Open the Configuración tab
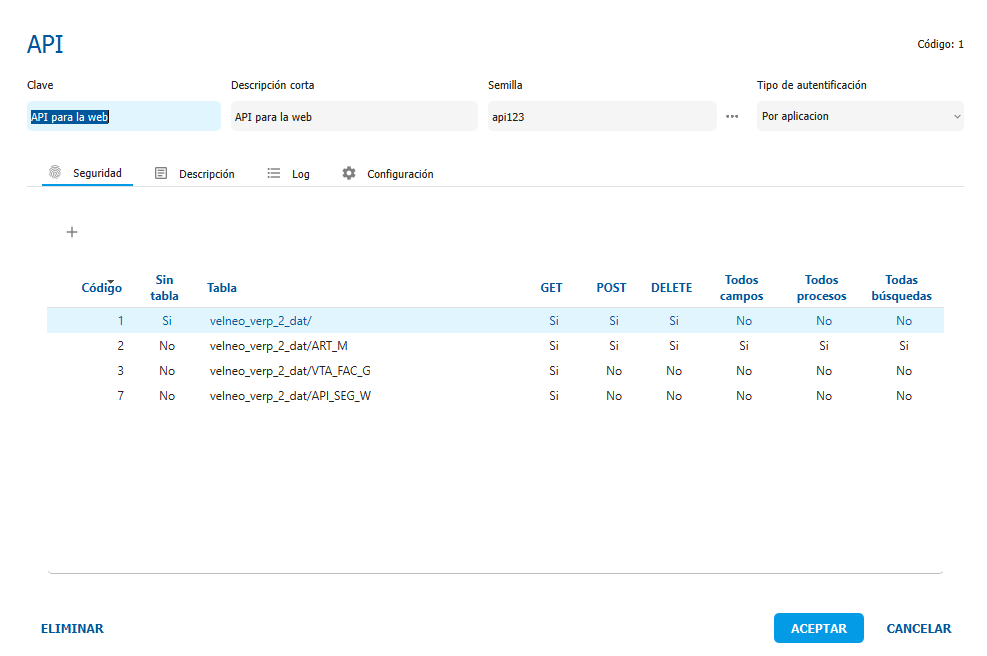The width and height of the screenshot is (987, 656). [x=399, y=174]
